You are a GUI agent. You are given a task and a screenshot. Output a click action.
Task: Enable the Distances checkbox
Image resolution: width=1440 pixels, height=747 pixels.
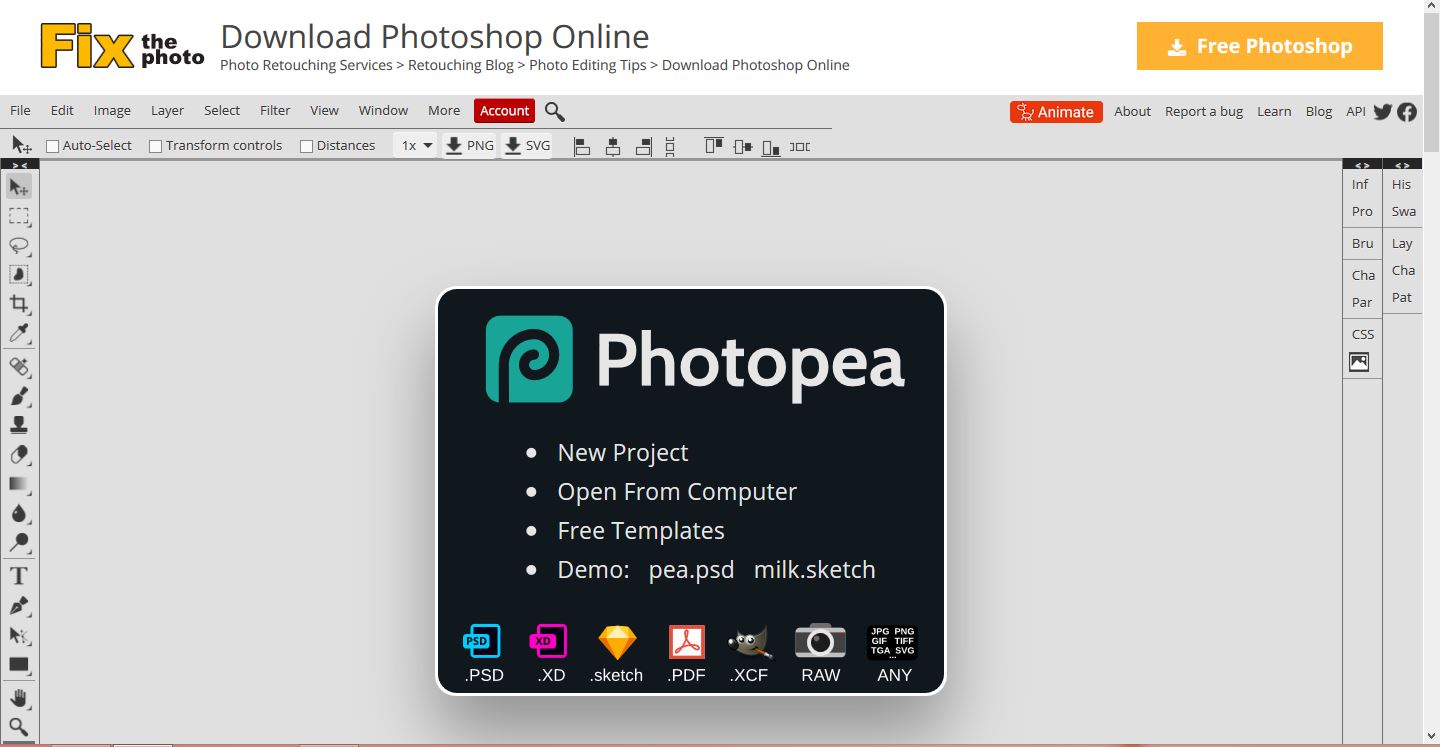pyautogui.click(x=307, y=146)
